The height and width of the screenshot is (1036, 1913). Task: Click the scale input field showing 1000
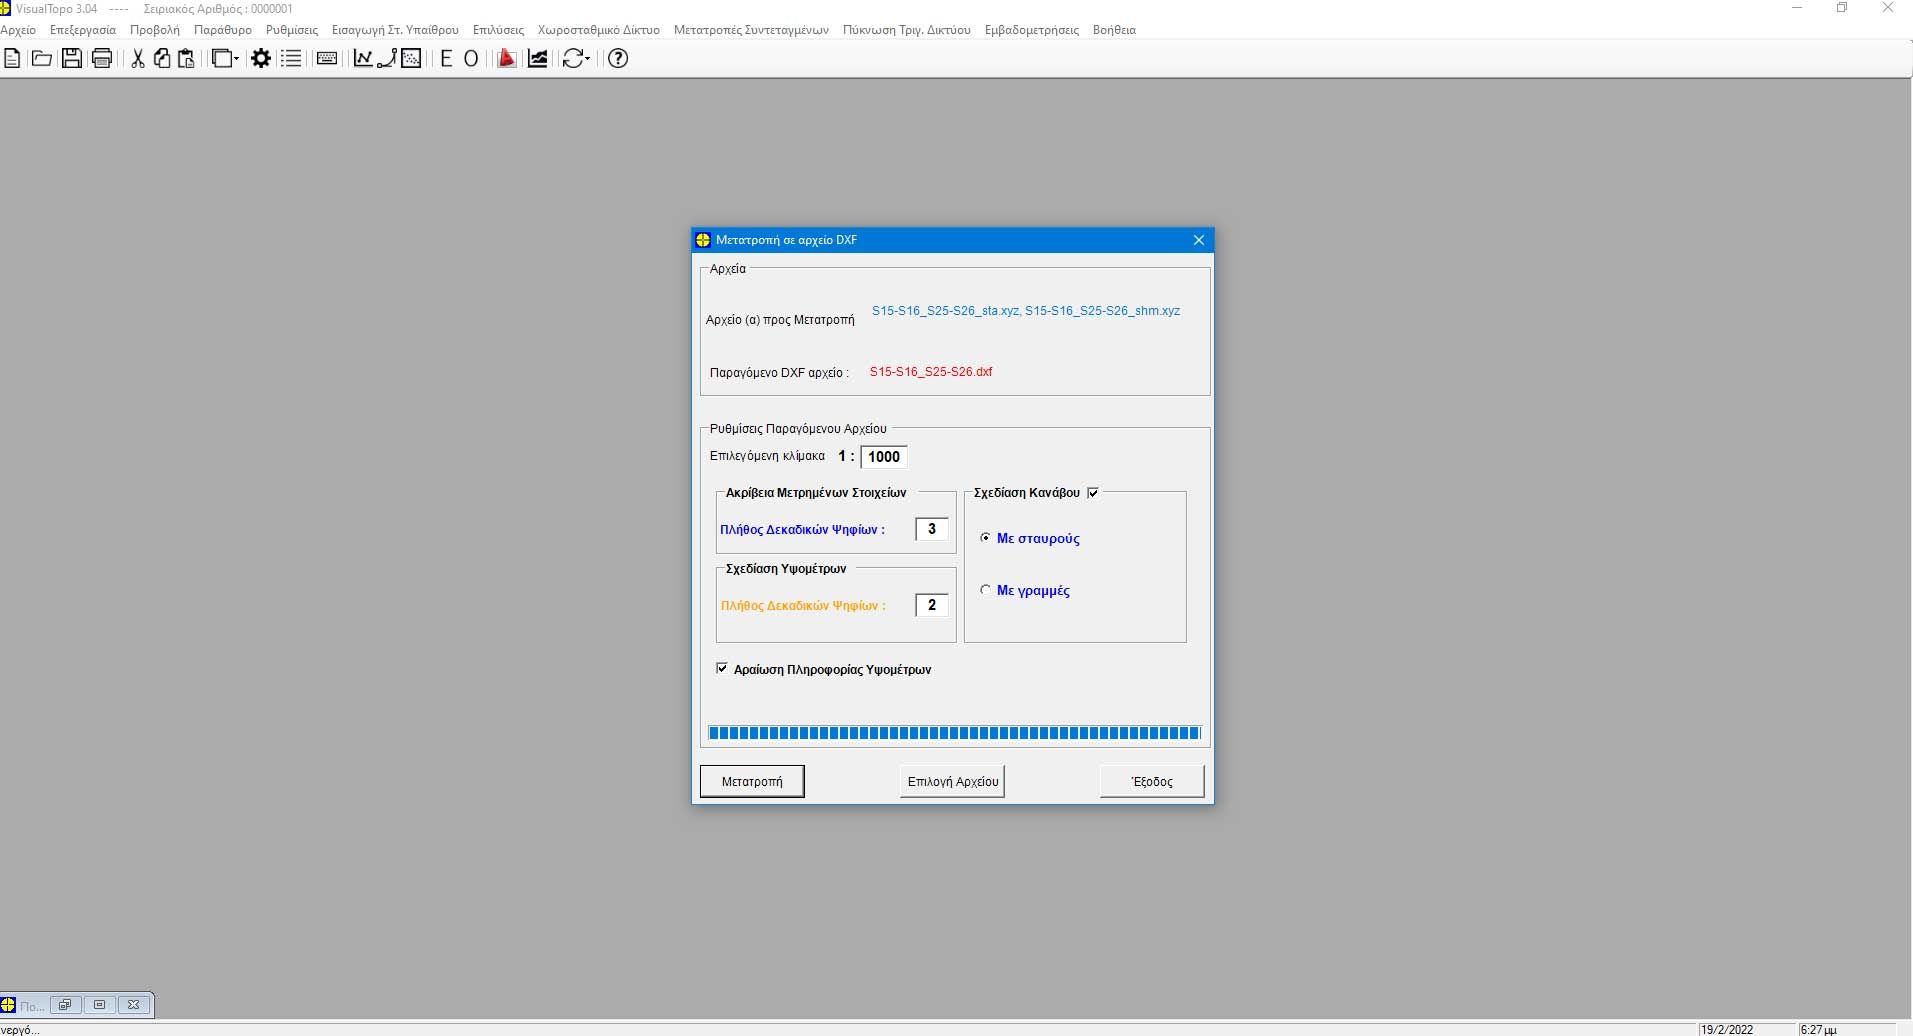[x=884, y=457]
